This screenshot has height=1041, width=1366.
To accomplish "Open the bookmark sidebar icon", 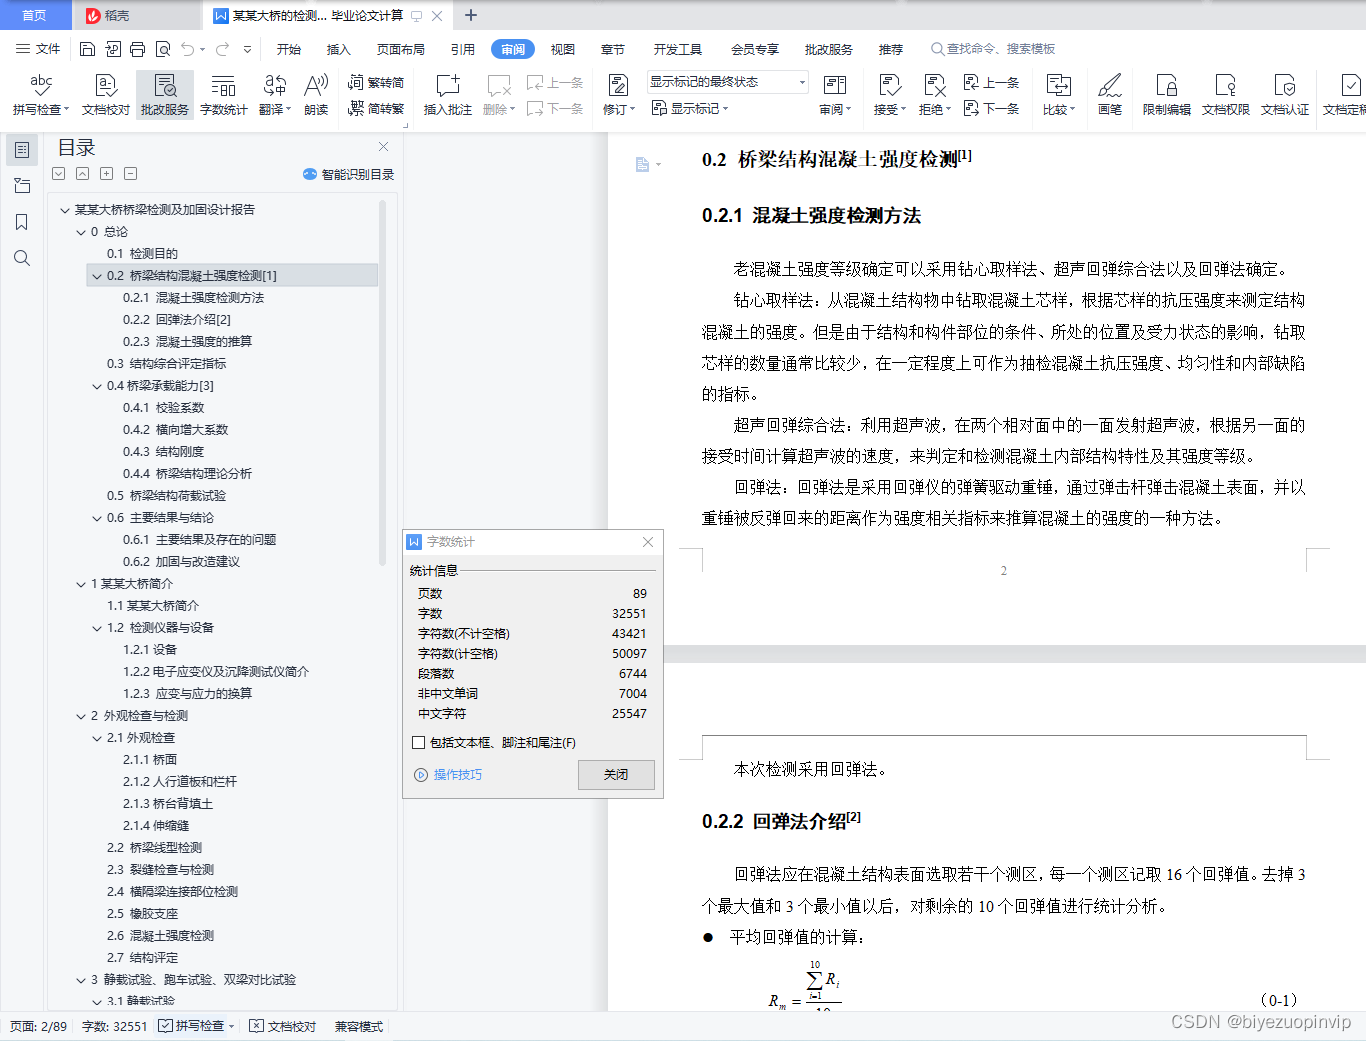I will 22,222.
